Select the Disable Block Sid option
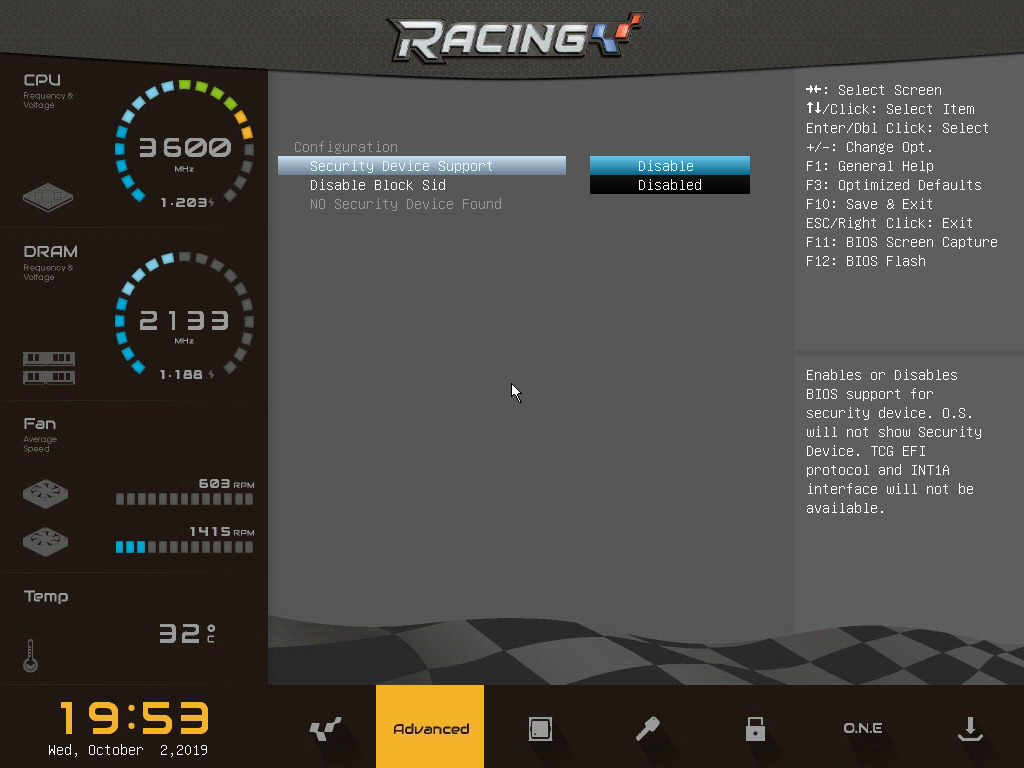 click(x=377, y=185)
